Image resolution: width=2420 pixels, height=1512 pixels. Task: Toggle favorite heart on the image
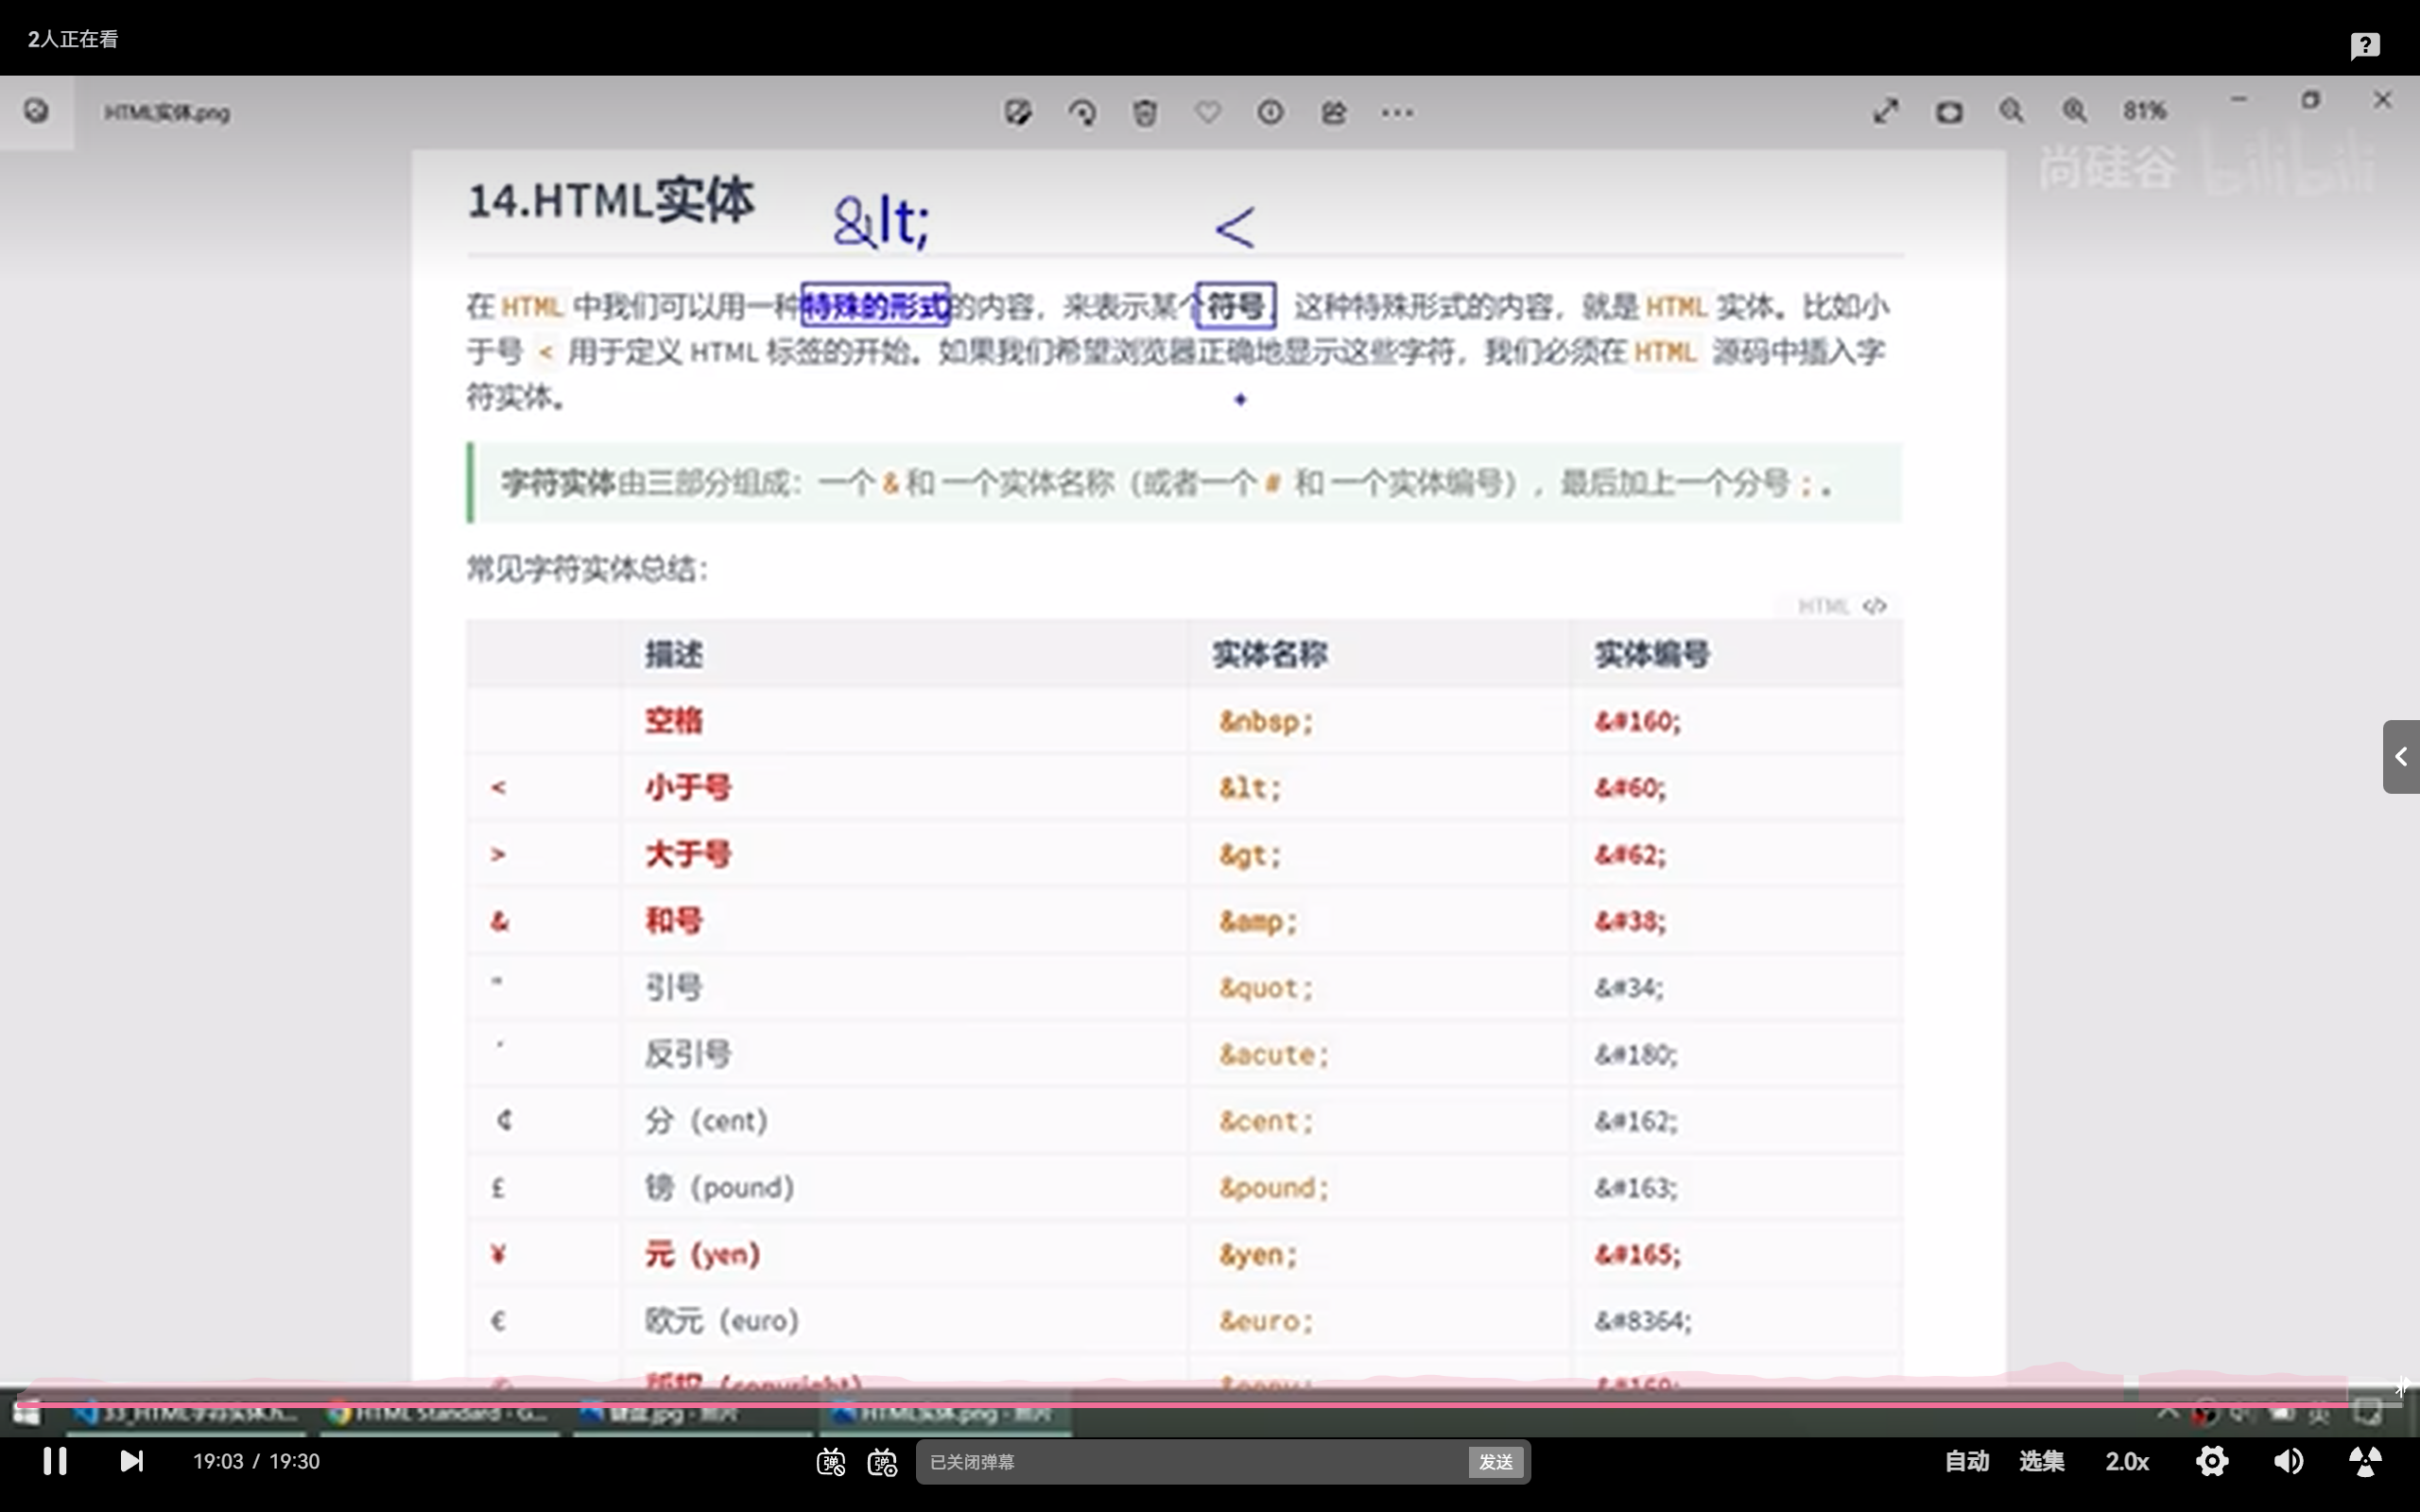[x=1206, y=113]
